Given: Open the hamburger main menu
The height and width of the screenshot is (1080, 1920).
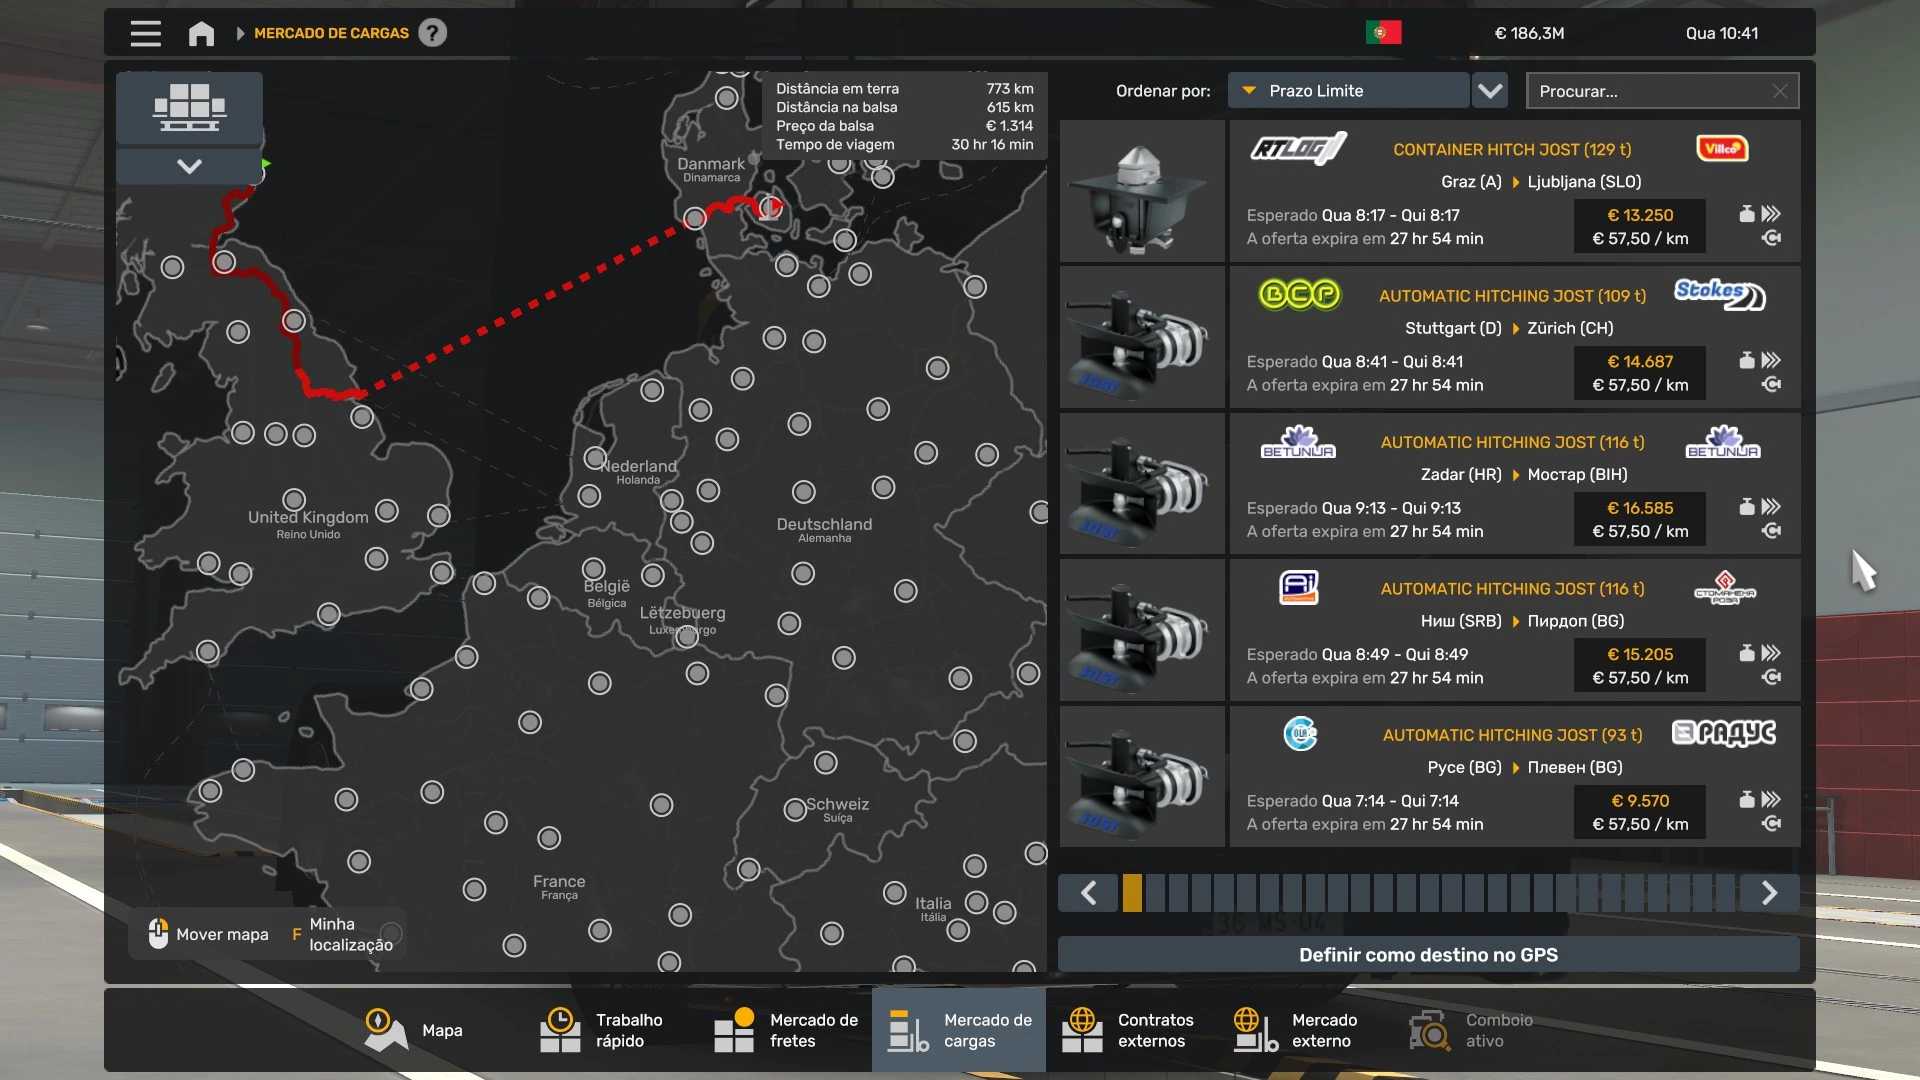Looking at the screenshot, I should (145, 33).
